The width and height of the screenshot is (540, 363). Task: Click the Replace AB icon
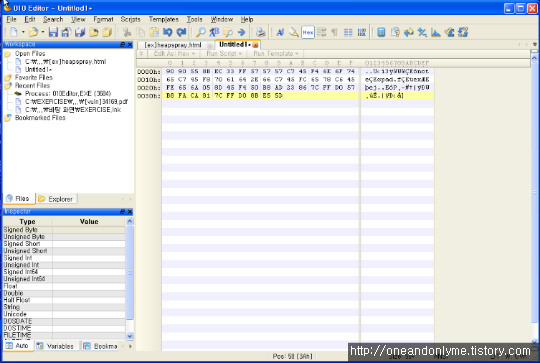(x=214, y=32)
